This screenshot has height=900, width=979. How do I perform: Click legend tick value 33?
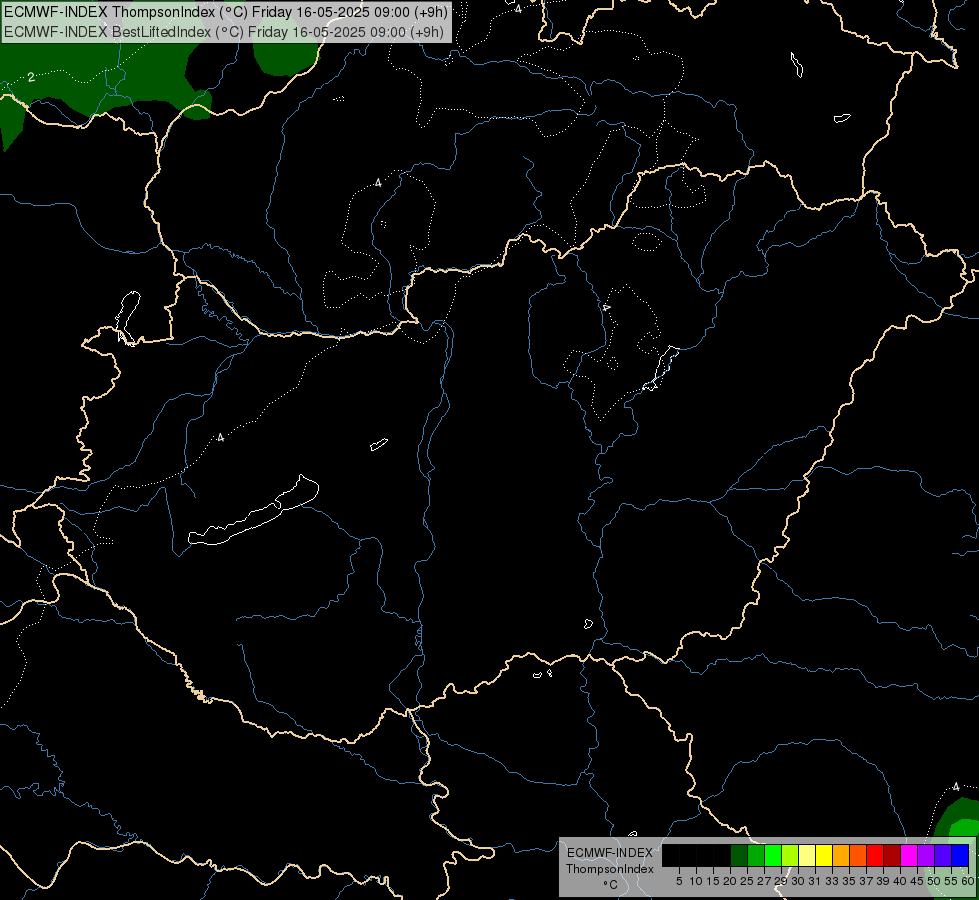tap(832, 881)
